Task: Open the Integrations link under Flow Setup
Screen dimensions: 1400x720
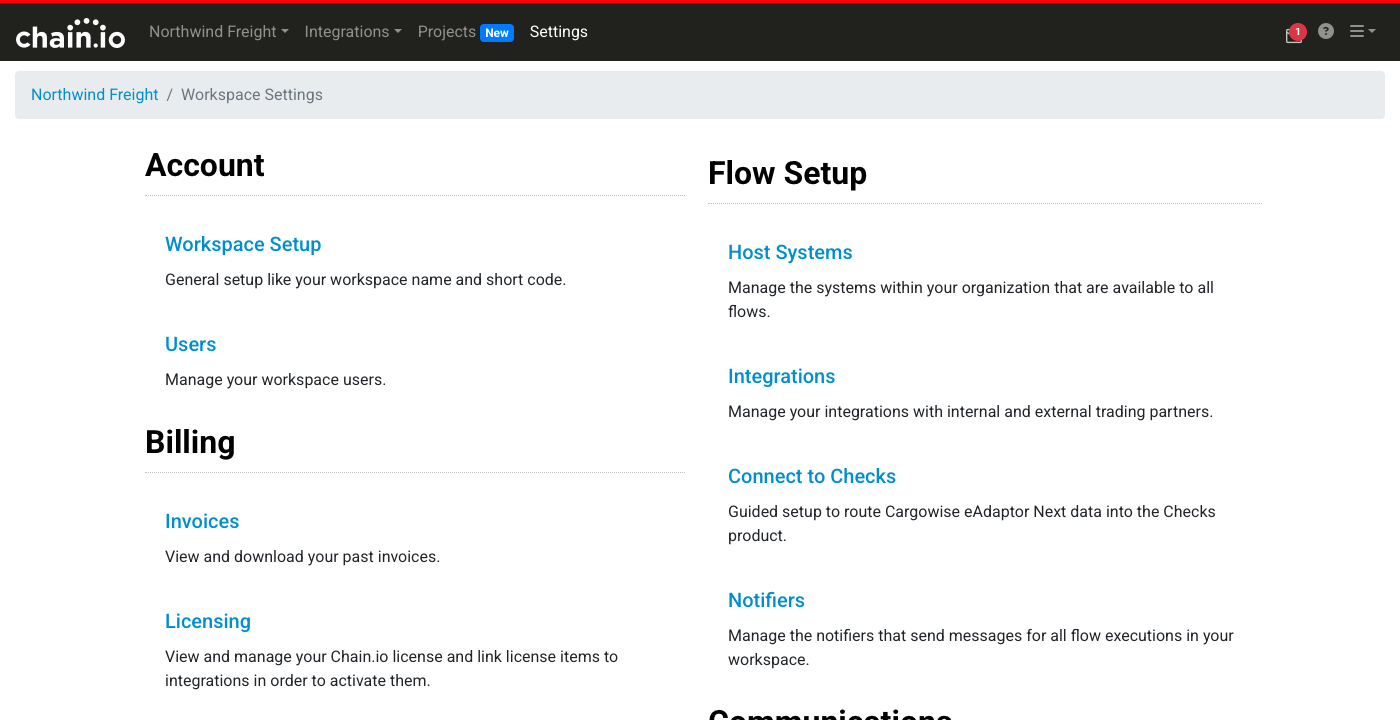Action: tap(781, 377)
